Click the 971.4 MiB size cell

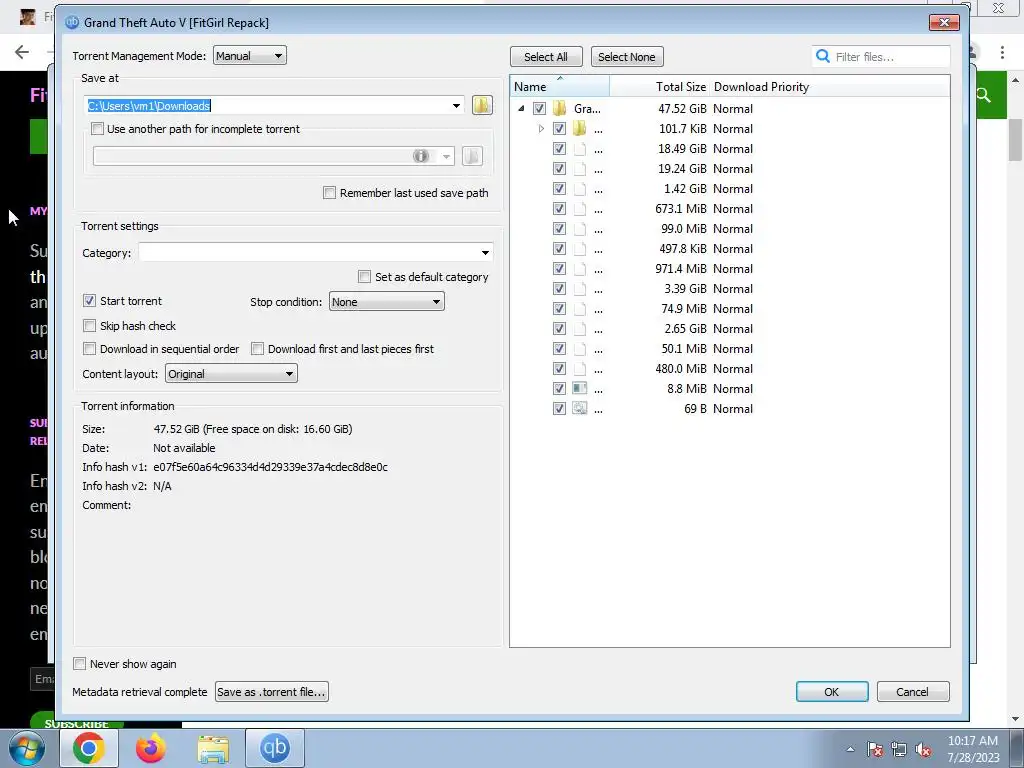[680, 268]
